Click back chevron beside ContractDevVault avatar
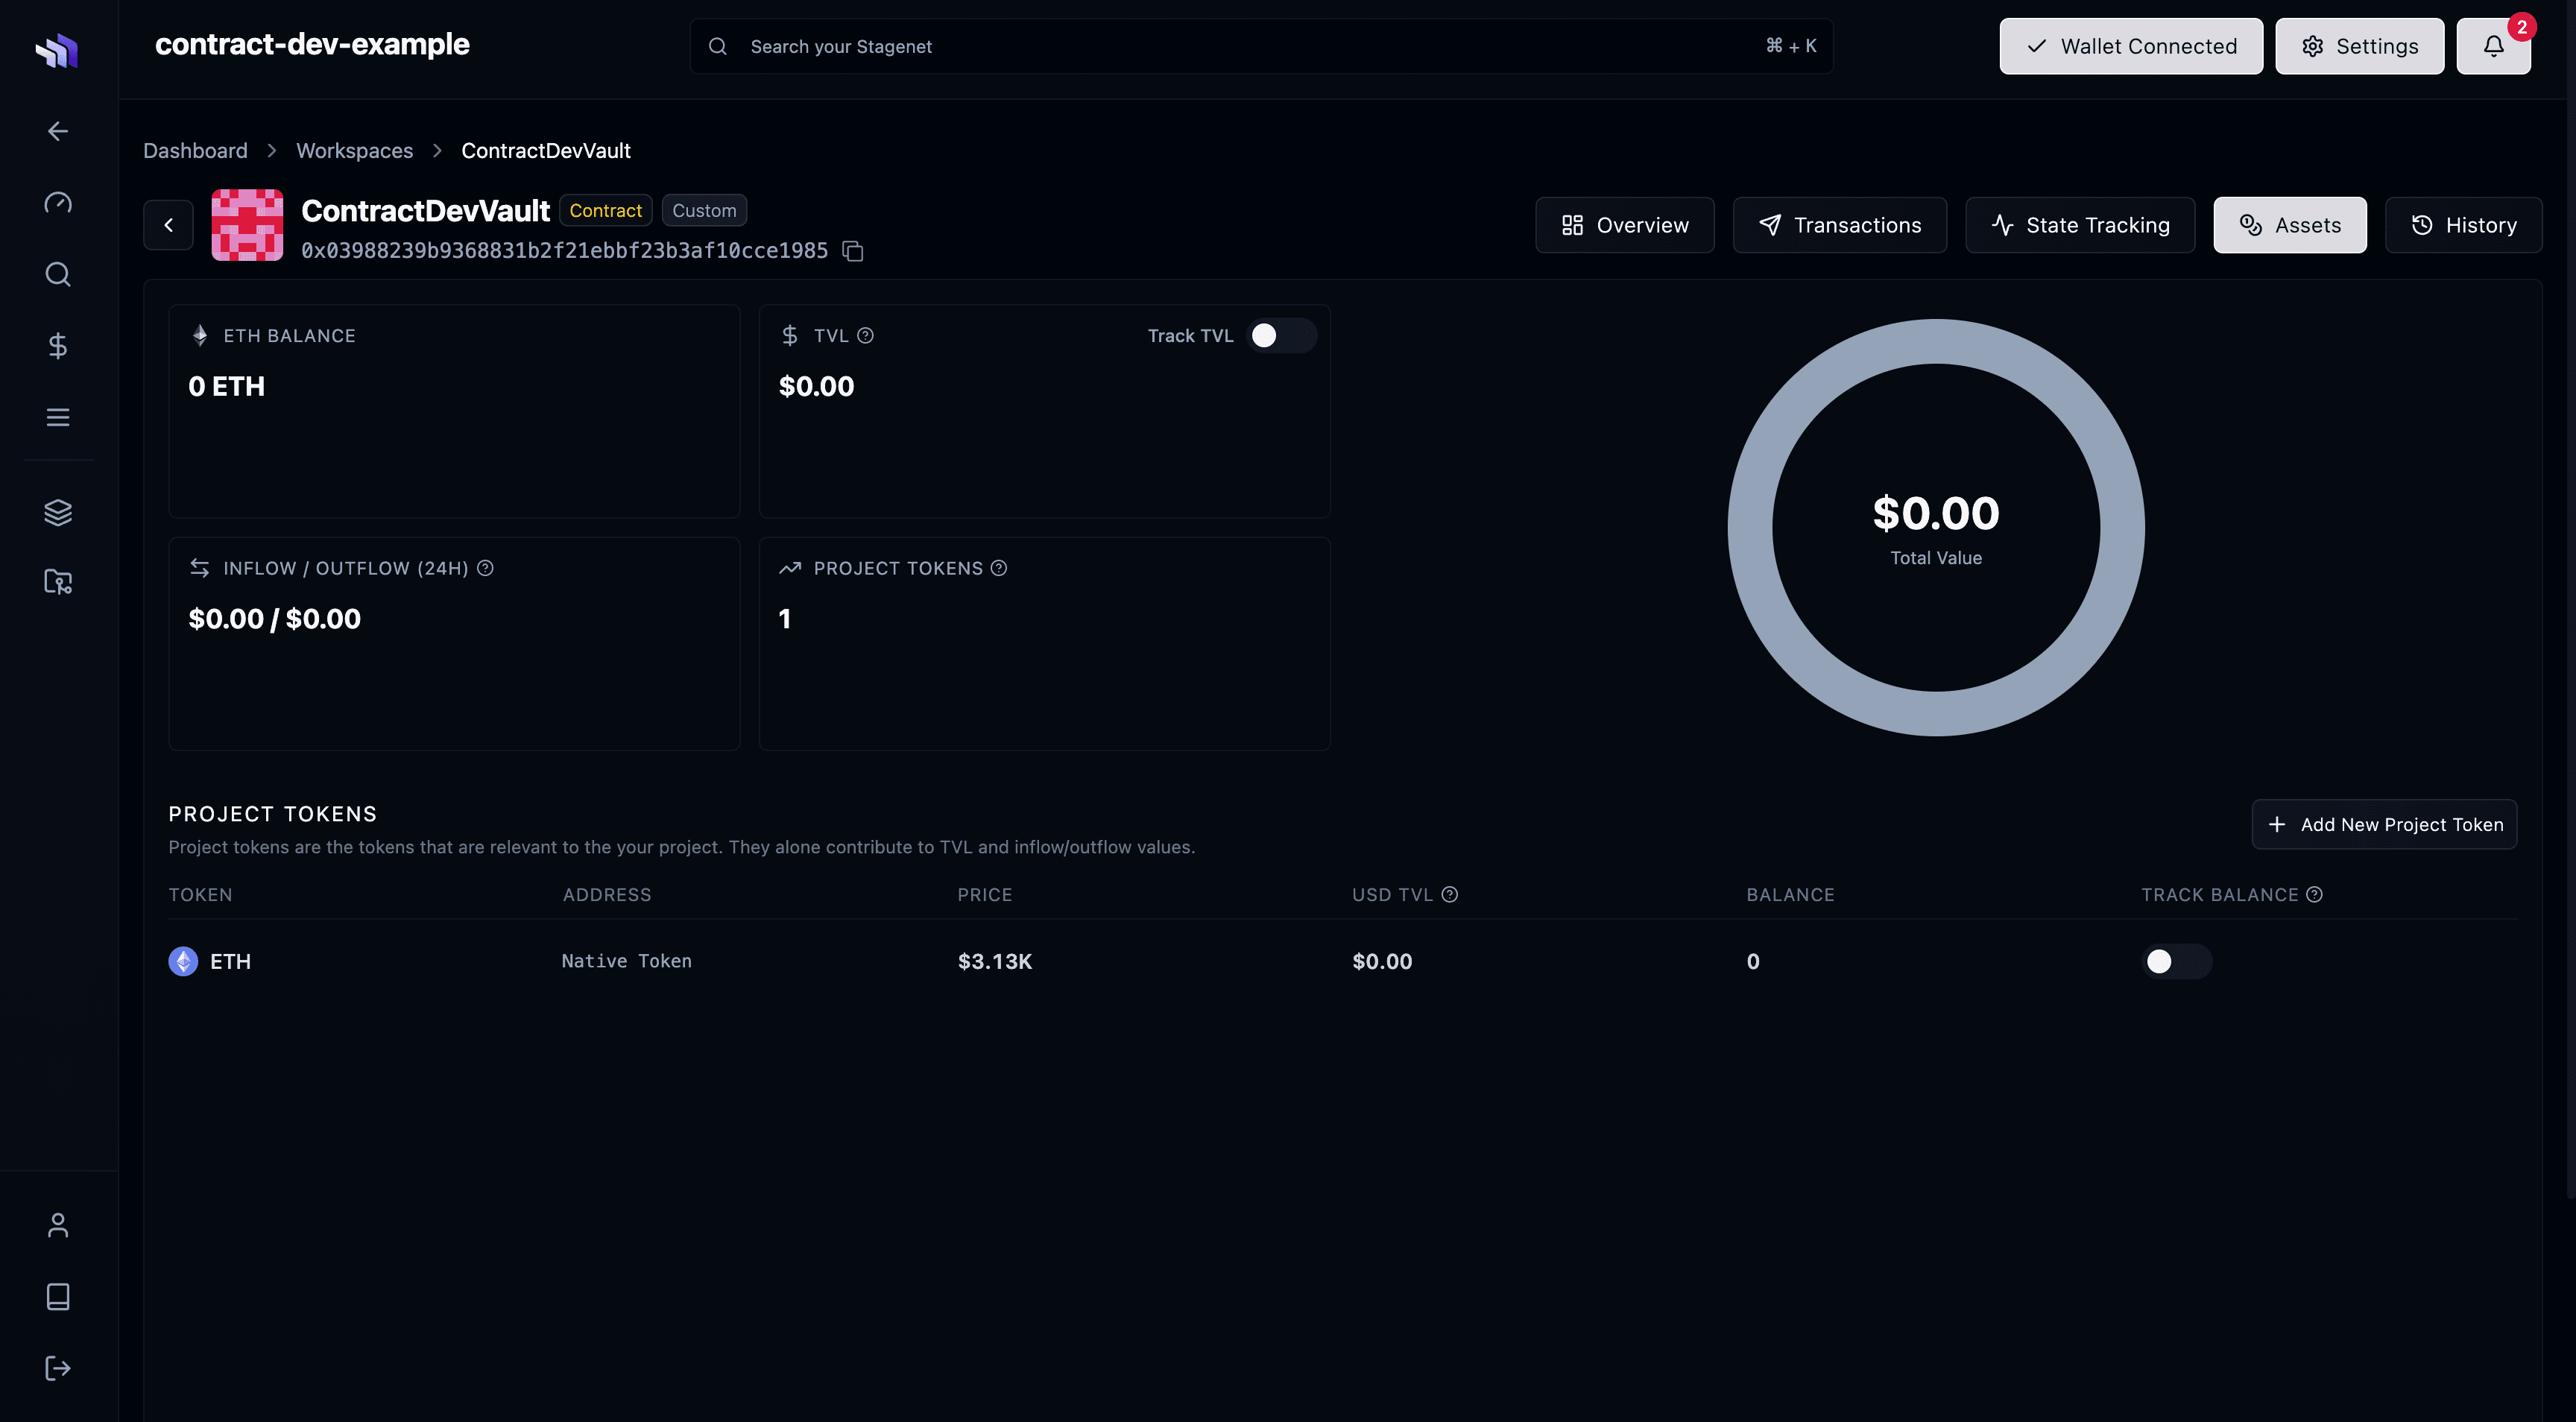The width and height of the screenshot is (2576, 1422). [x=168, y=225]
